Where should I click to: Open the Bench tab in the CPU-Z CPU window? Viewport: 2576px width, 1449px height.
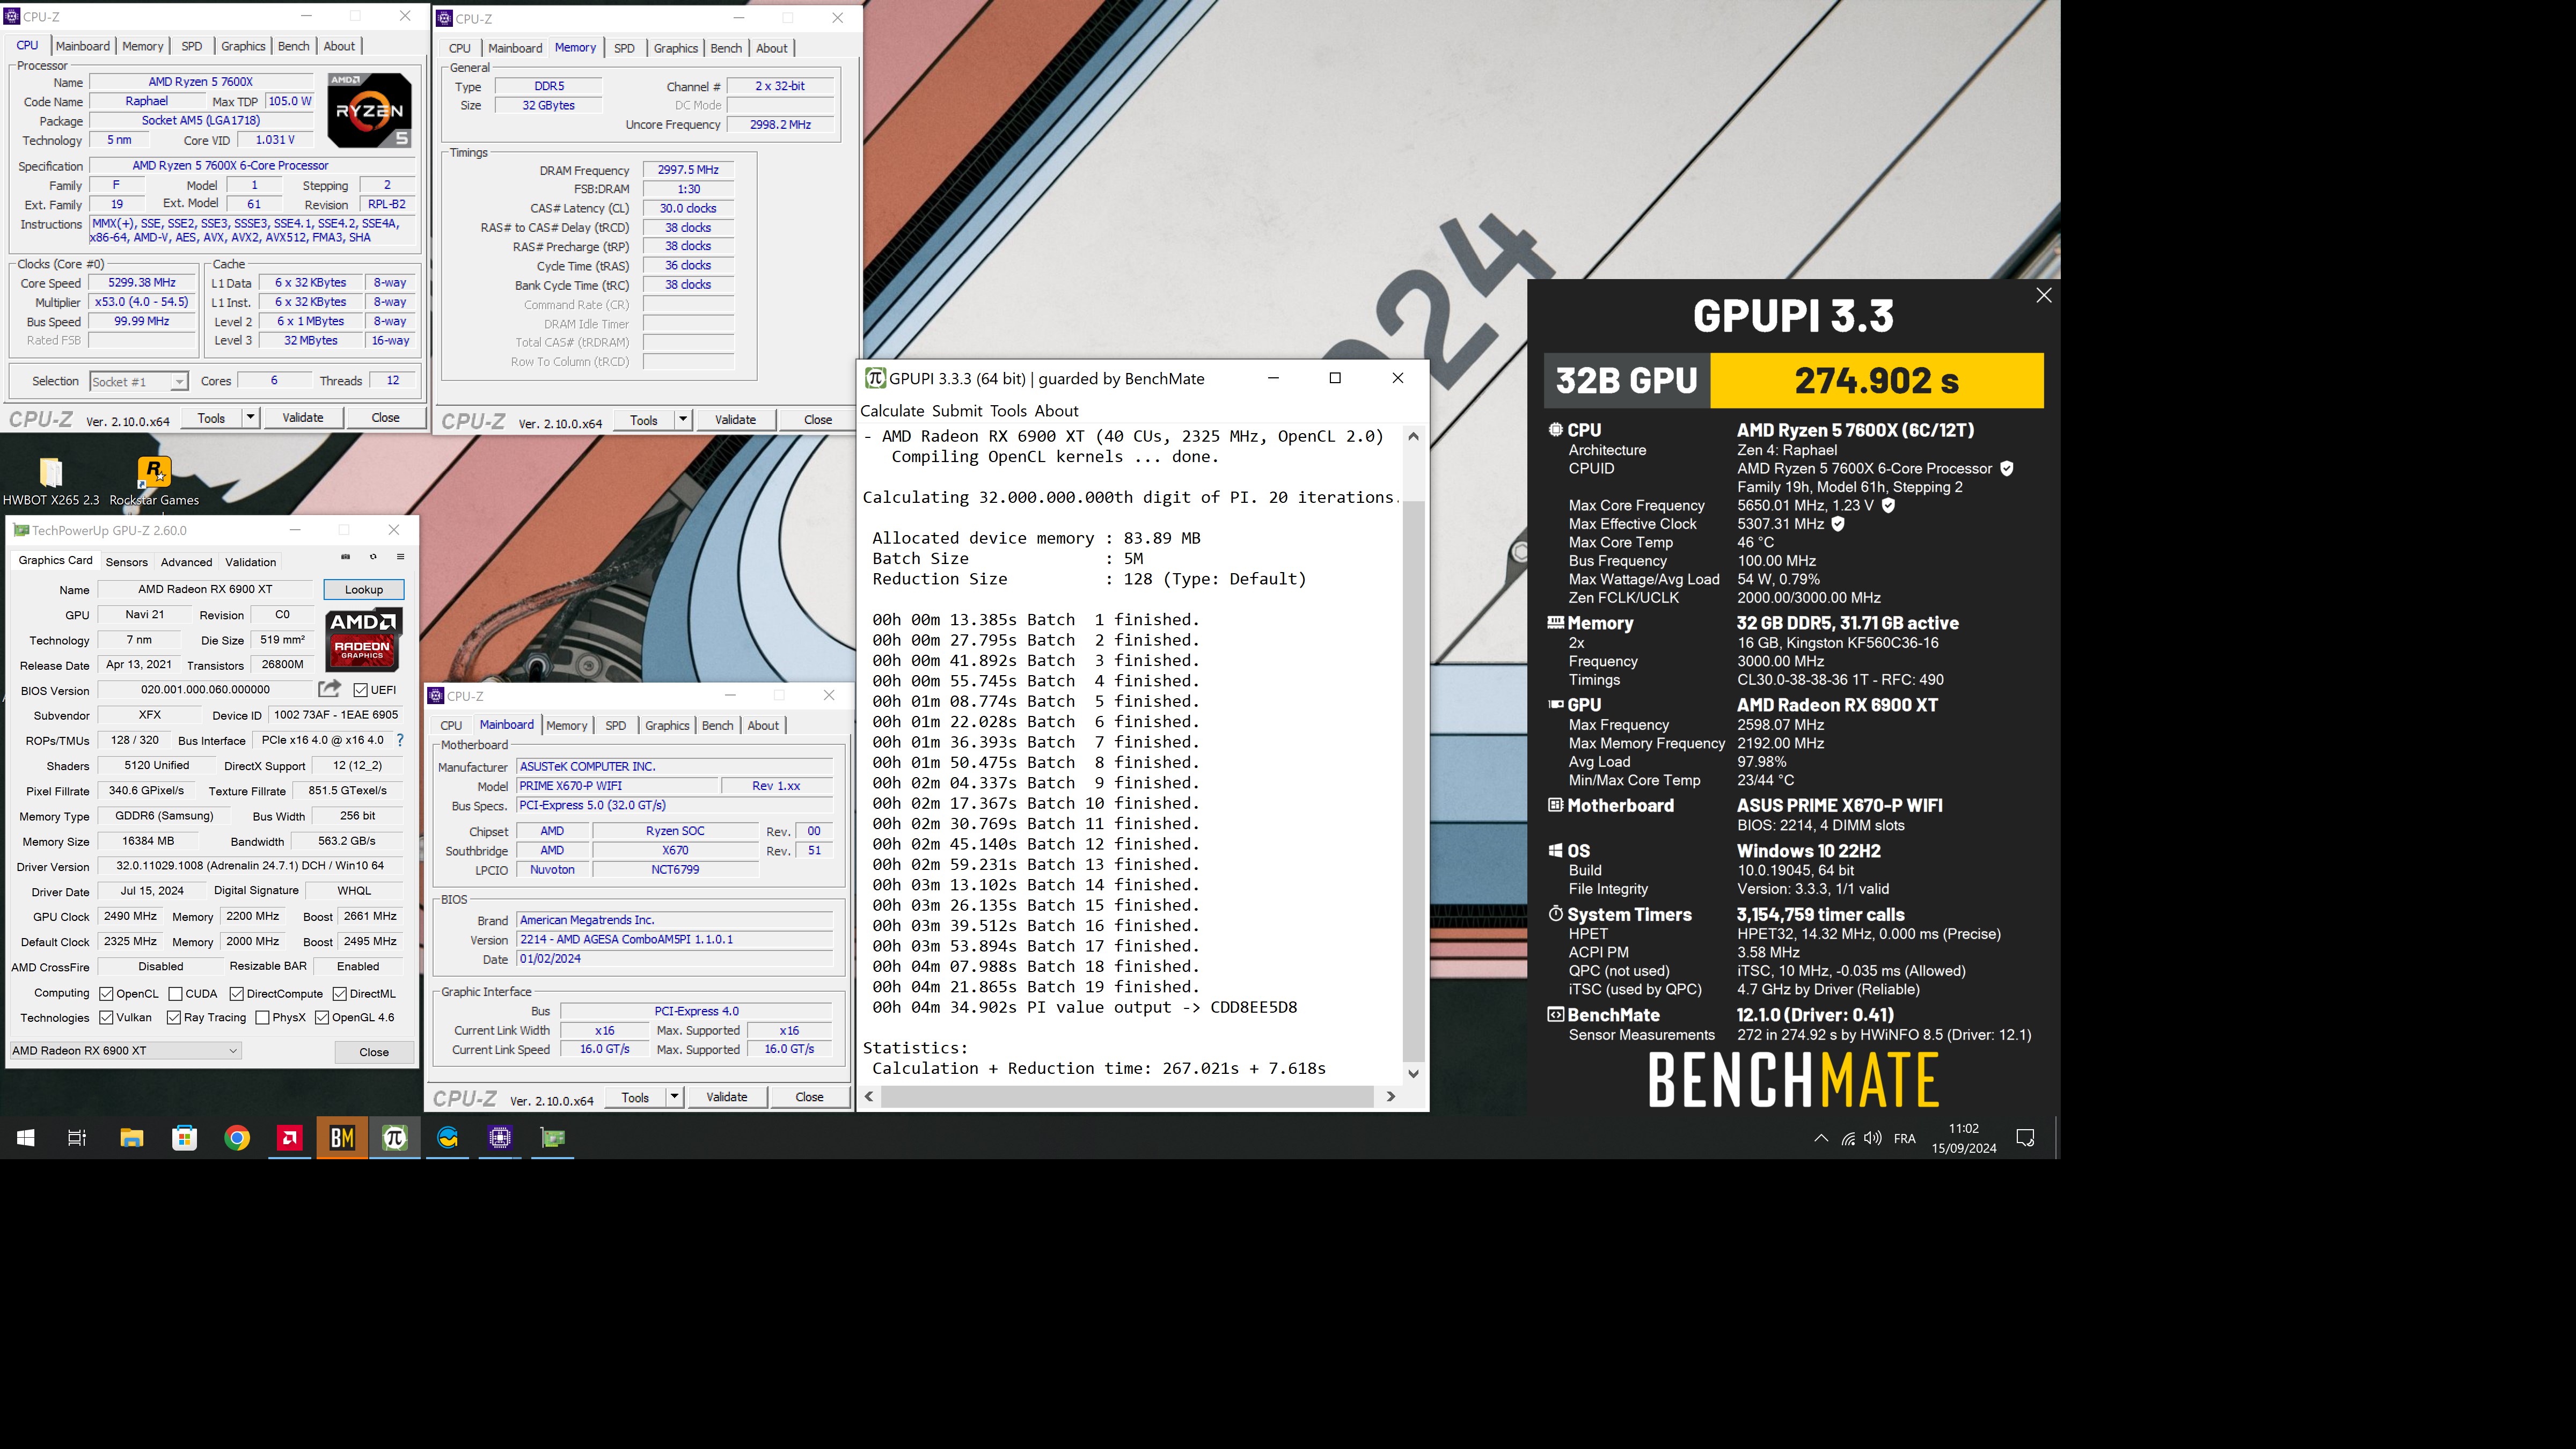tap(294, 46)
